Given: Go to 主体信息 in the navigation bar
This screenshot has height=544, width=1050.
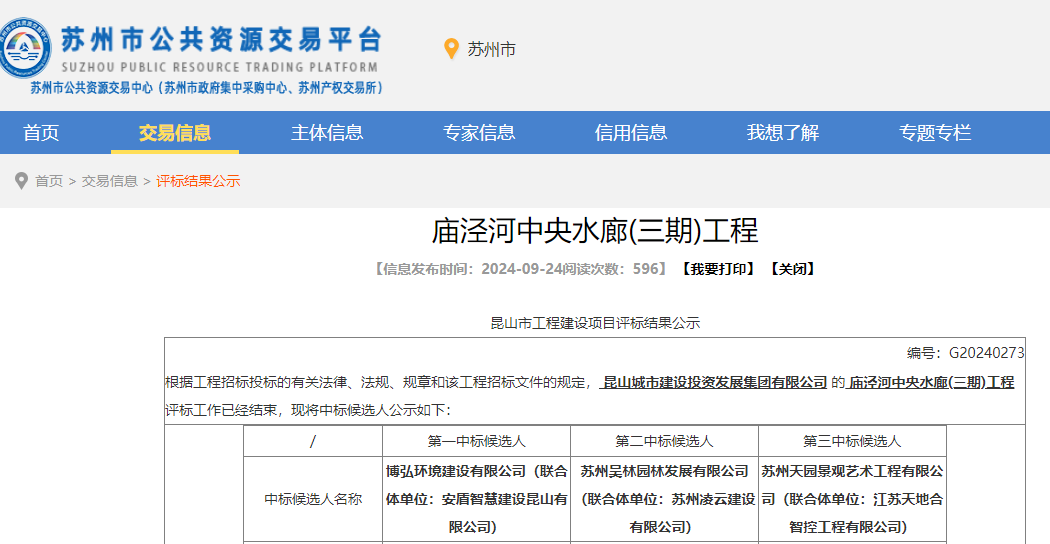Looking at the screenshot, I should coord(327,133).
